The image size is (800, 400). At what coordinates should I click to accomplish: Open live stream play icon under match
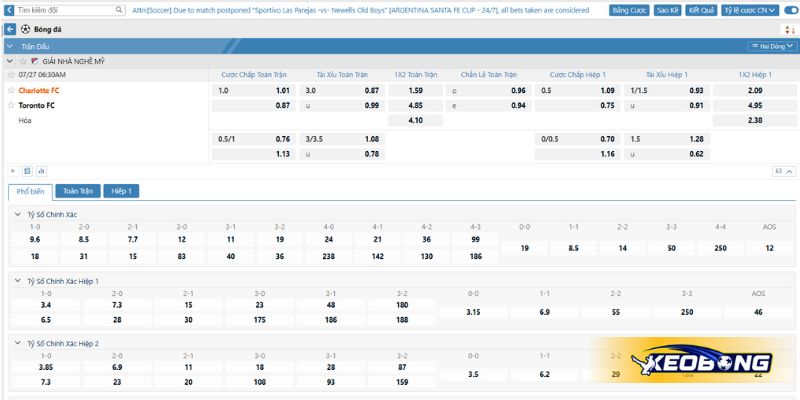point(13,171)
